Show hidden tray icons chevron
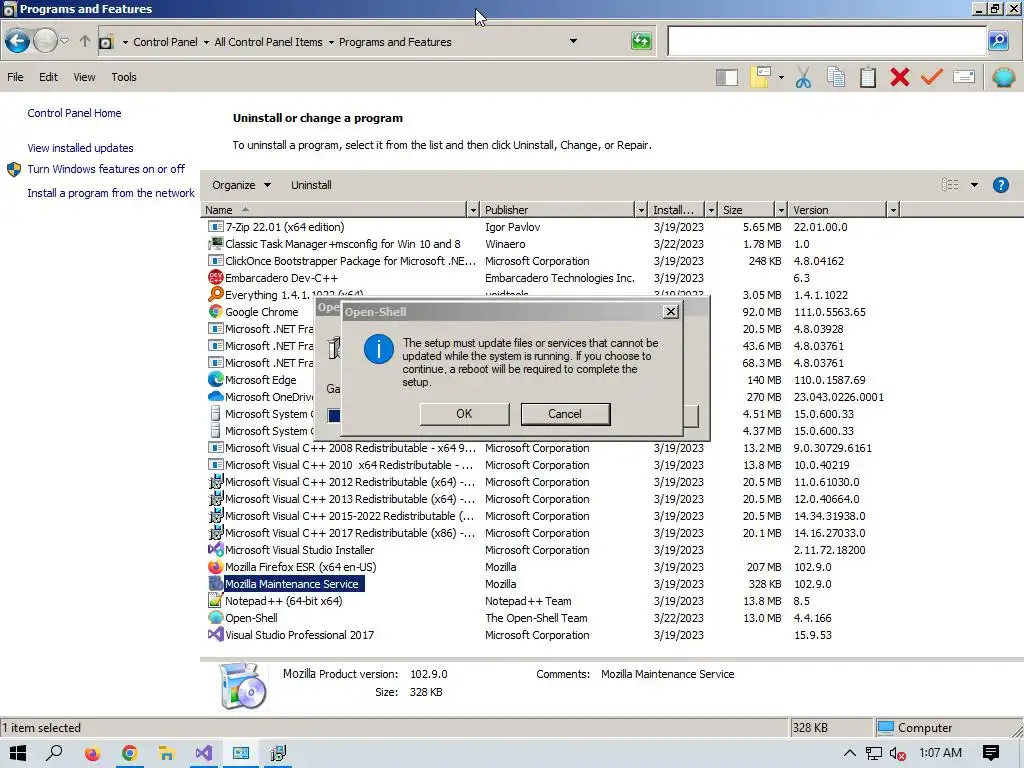Image resolution: width=1024 pixels, height=768 pixels. (x=850, y=753)
